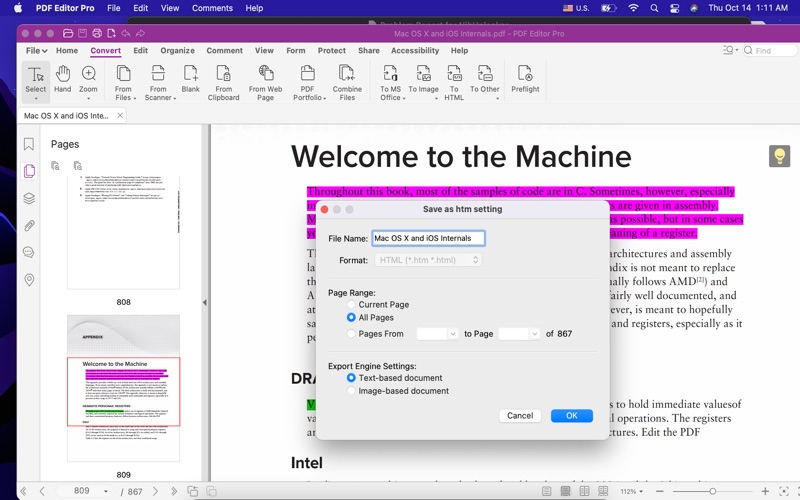800x500 pixels.
Task: Select page 809 thumbnail
Action: click(x=123, y=388)
